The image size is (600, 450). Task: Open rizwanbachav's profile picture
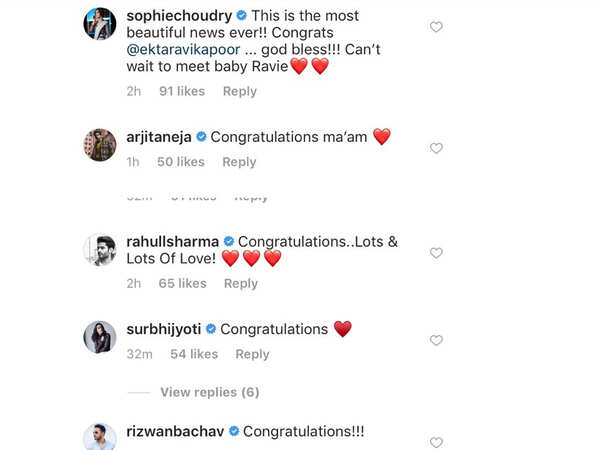(x=100, y=438)
